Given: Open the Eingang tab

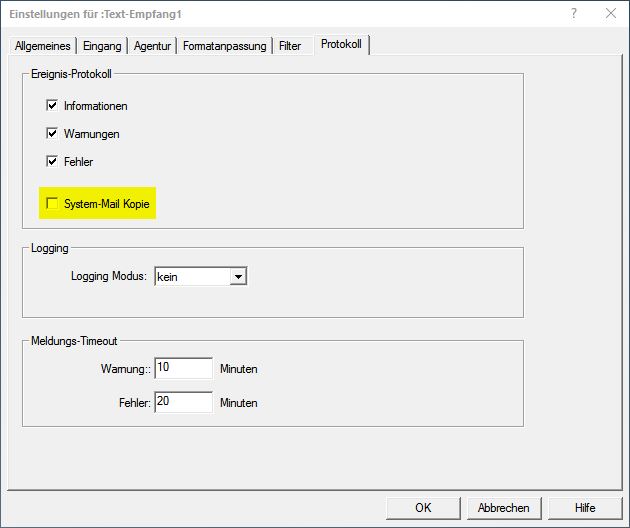Looking at the screenshot, I should click(x=102, y=46).
